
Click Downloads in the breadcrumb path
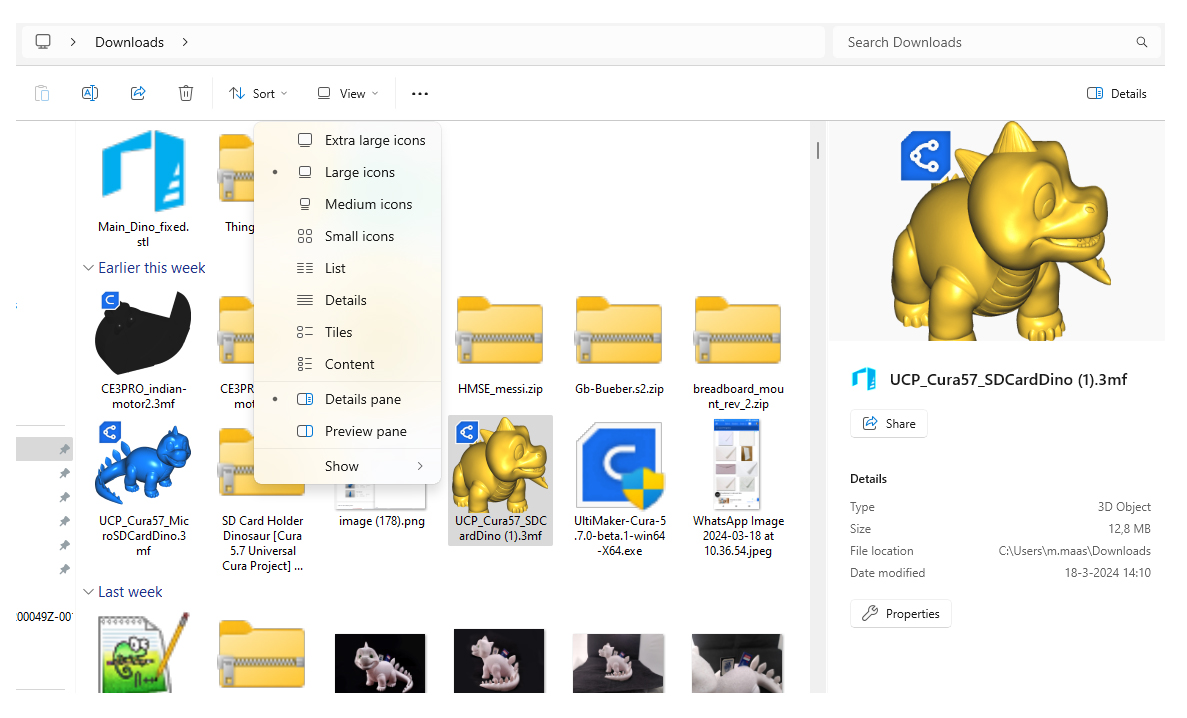point(129,42)
